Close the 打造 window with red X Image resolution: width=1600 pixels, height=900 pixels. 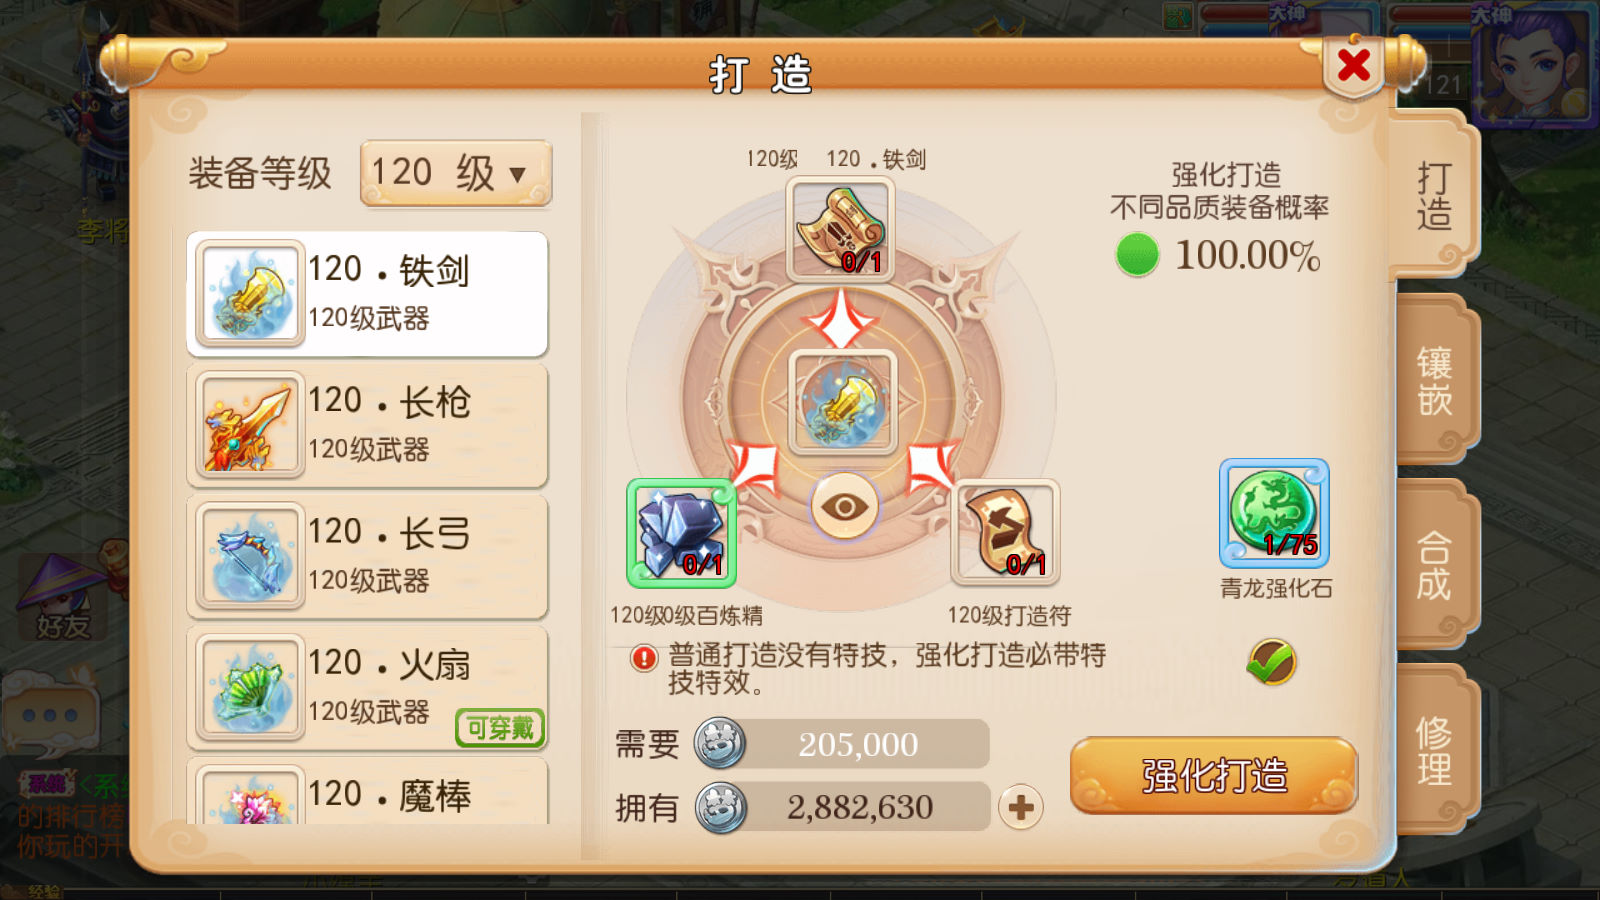tap(1354, 66)
